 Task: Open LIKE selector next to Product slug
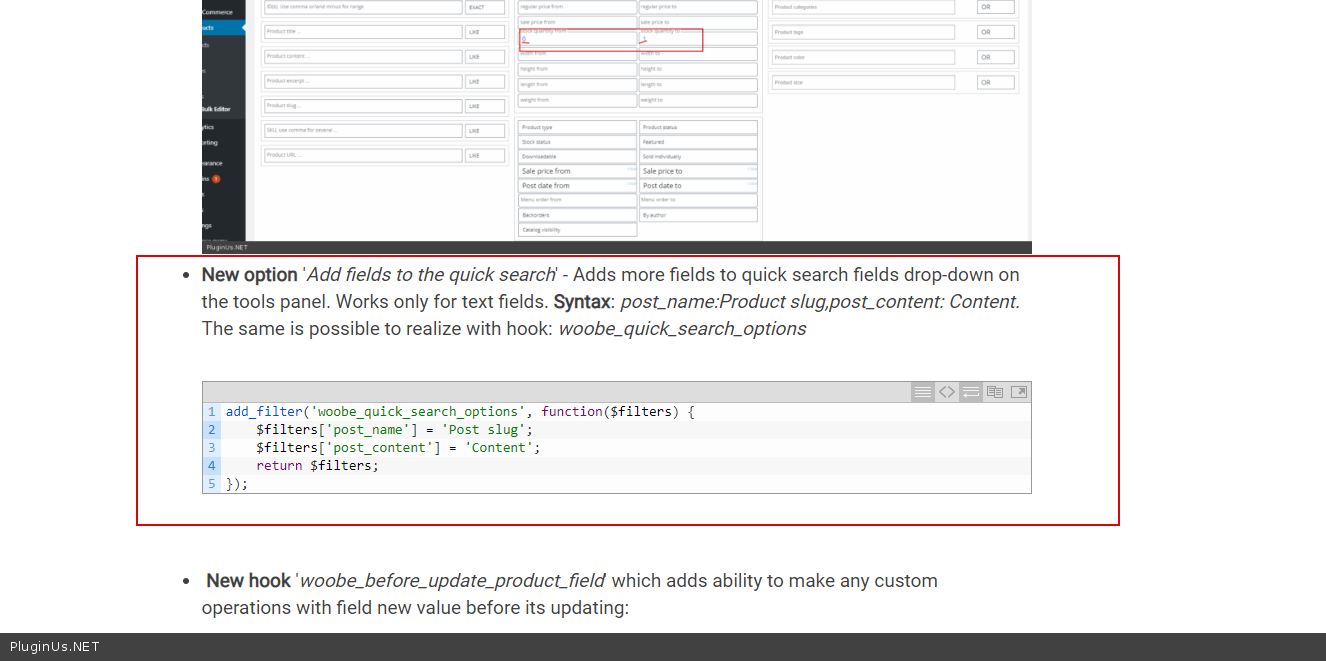coord(485,106)
